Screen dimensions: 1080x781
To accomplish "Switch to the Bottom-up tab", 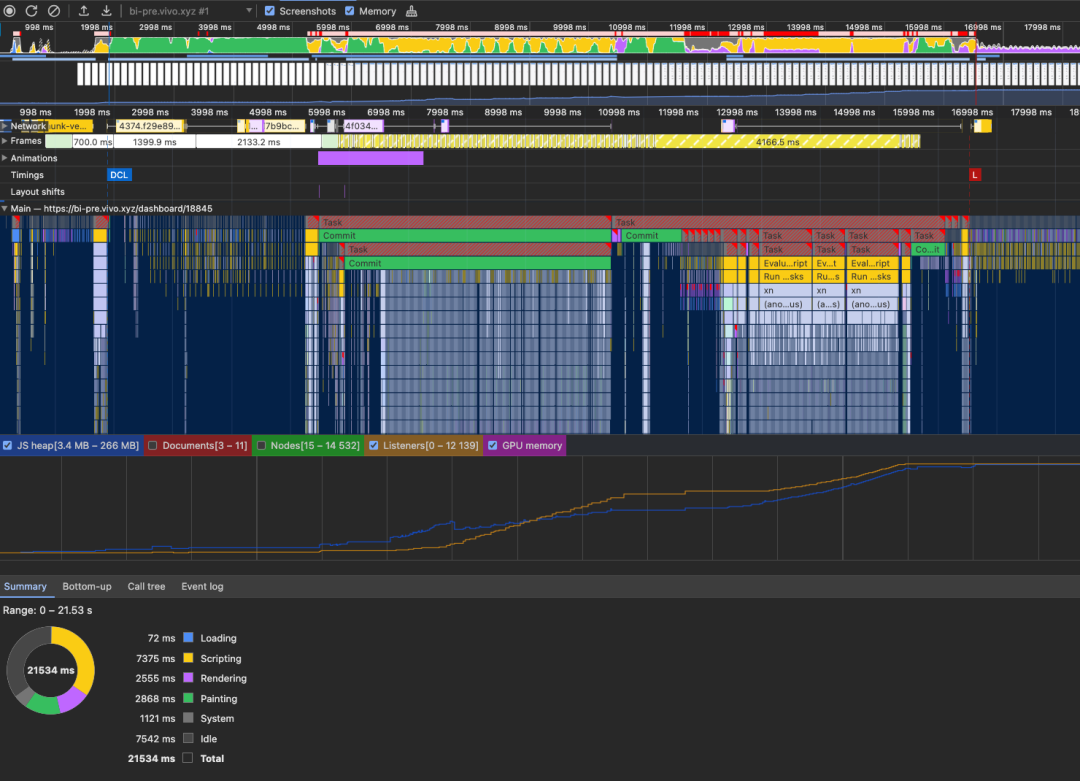I will (87, 586).
